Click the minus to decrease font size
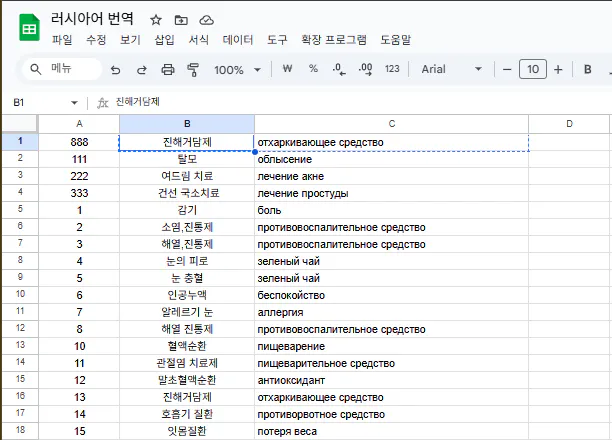Viewport: 612px width, 440px height. (507, 69)
